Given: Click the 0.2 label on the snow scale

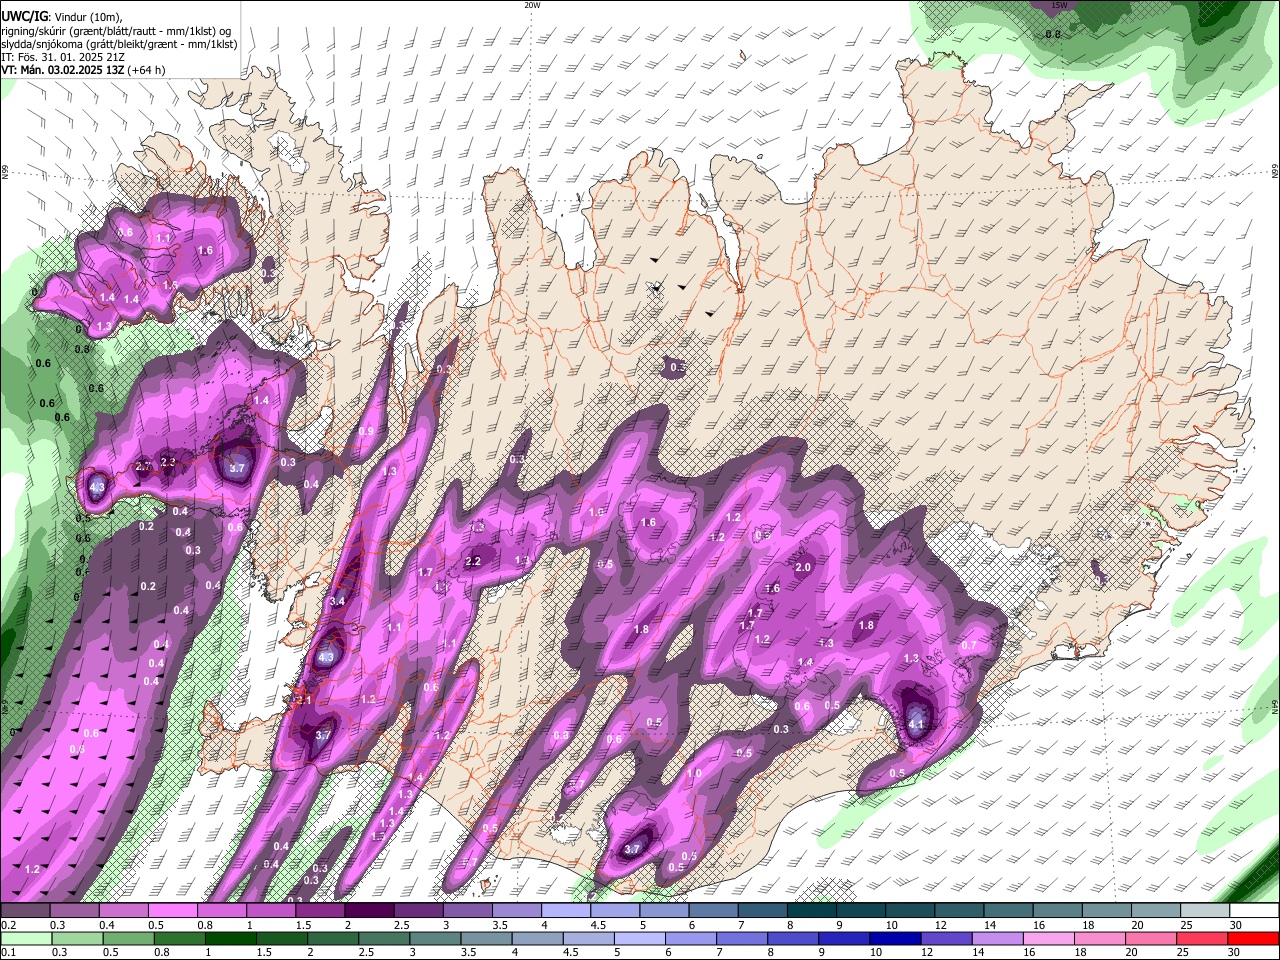Looking at the screenshot, I should coord(9,925).
